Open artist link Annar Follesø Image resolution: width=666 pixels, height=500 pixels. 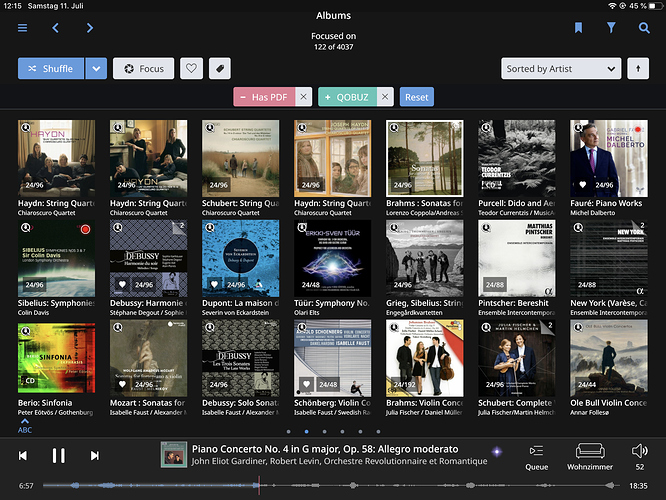coord(589,412)
